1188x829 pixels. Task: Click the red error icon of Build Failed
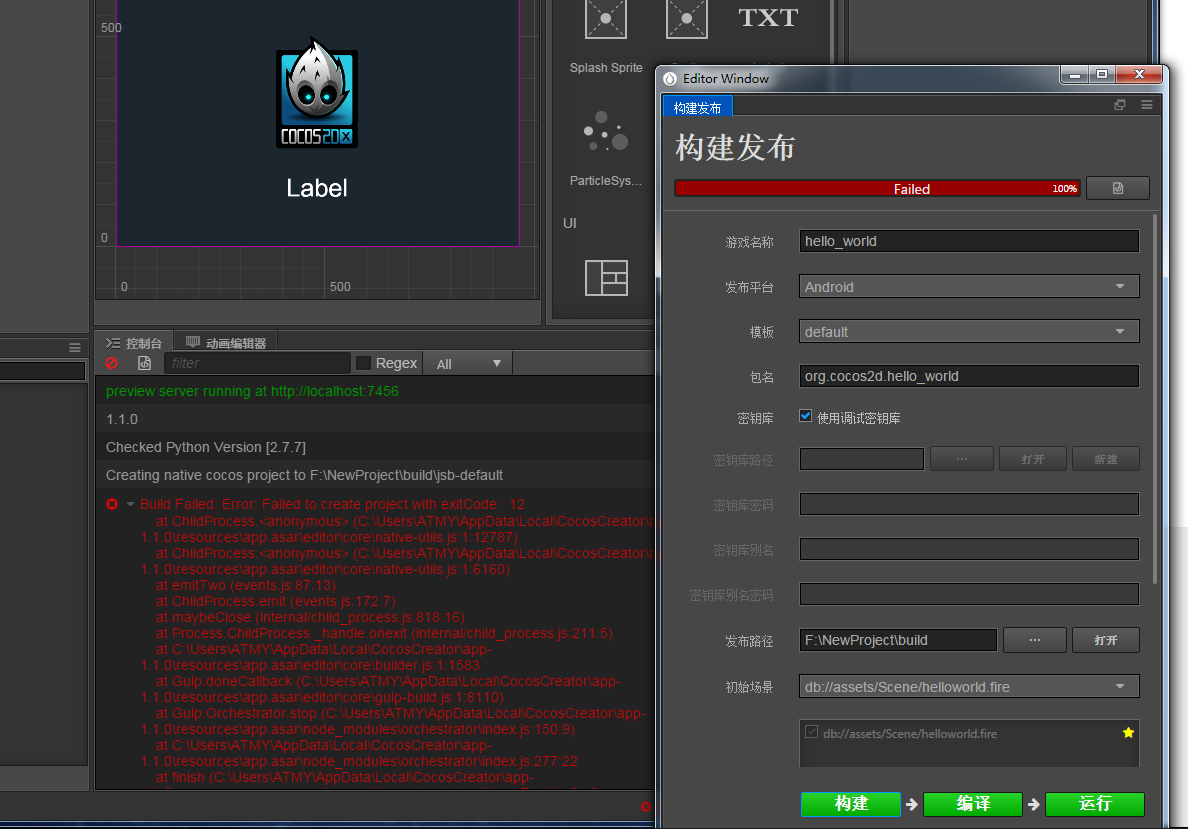point(112,504)
